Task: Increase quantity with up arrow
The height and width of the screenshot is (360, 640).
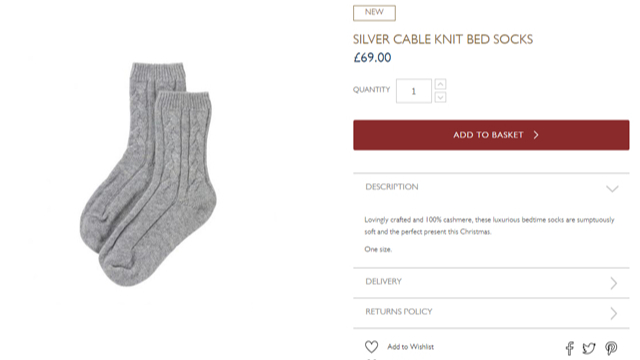Action: click(440, 84)
